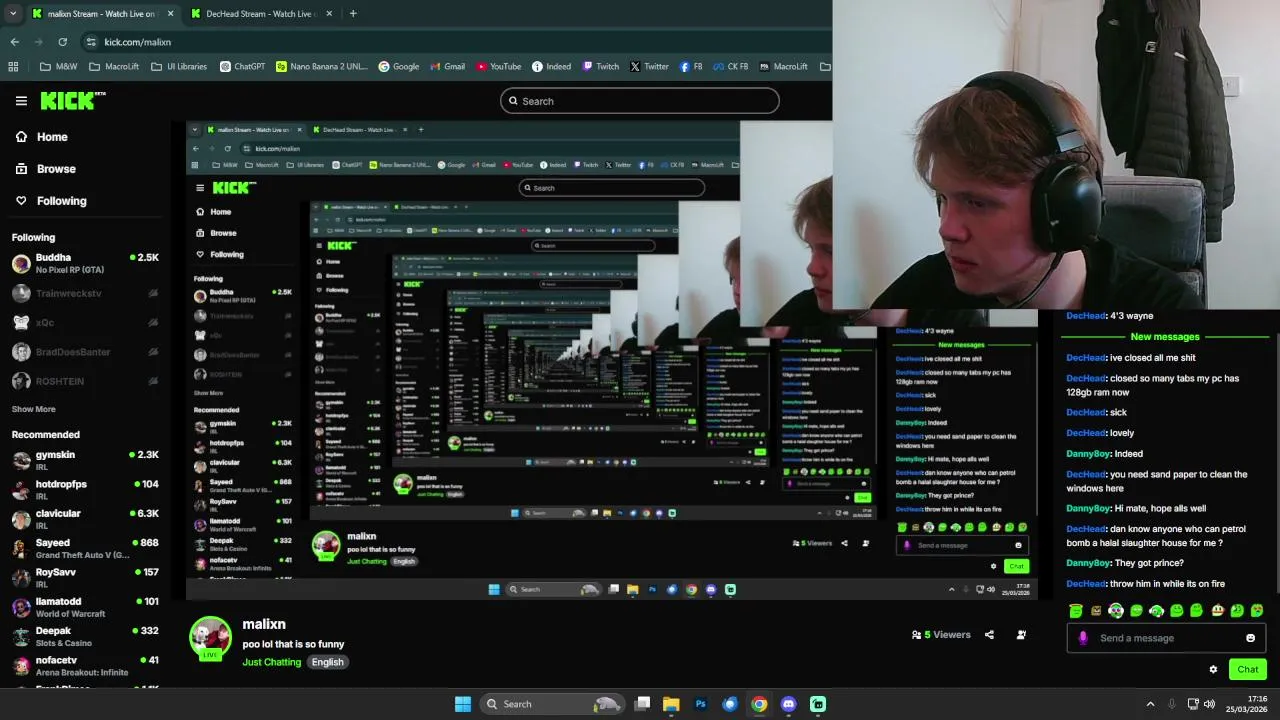1280x720 pixels.
Task: Open ROSHTEIN channel
Action: (x=85, y=381)
